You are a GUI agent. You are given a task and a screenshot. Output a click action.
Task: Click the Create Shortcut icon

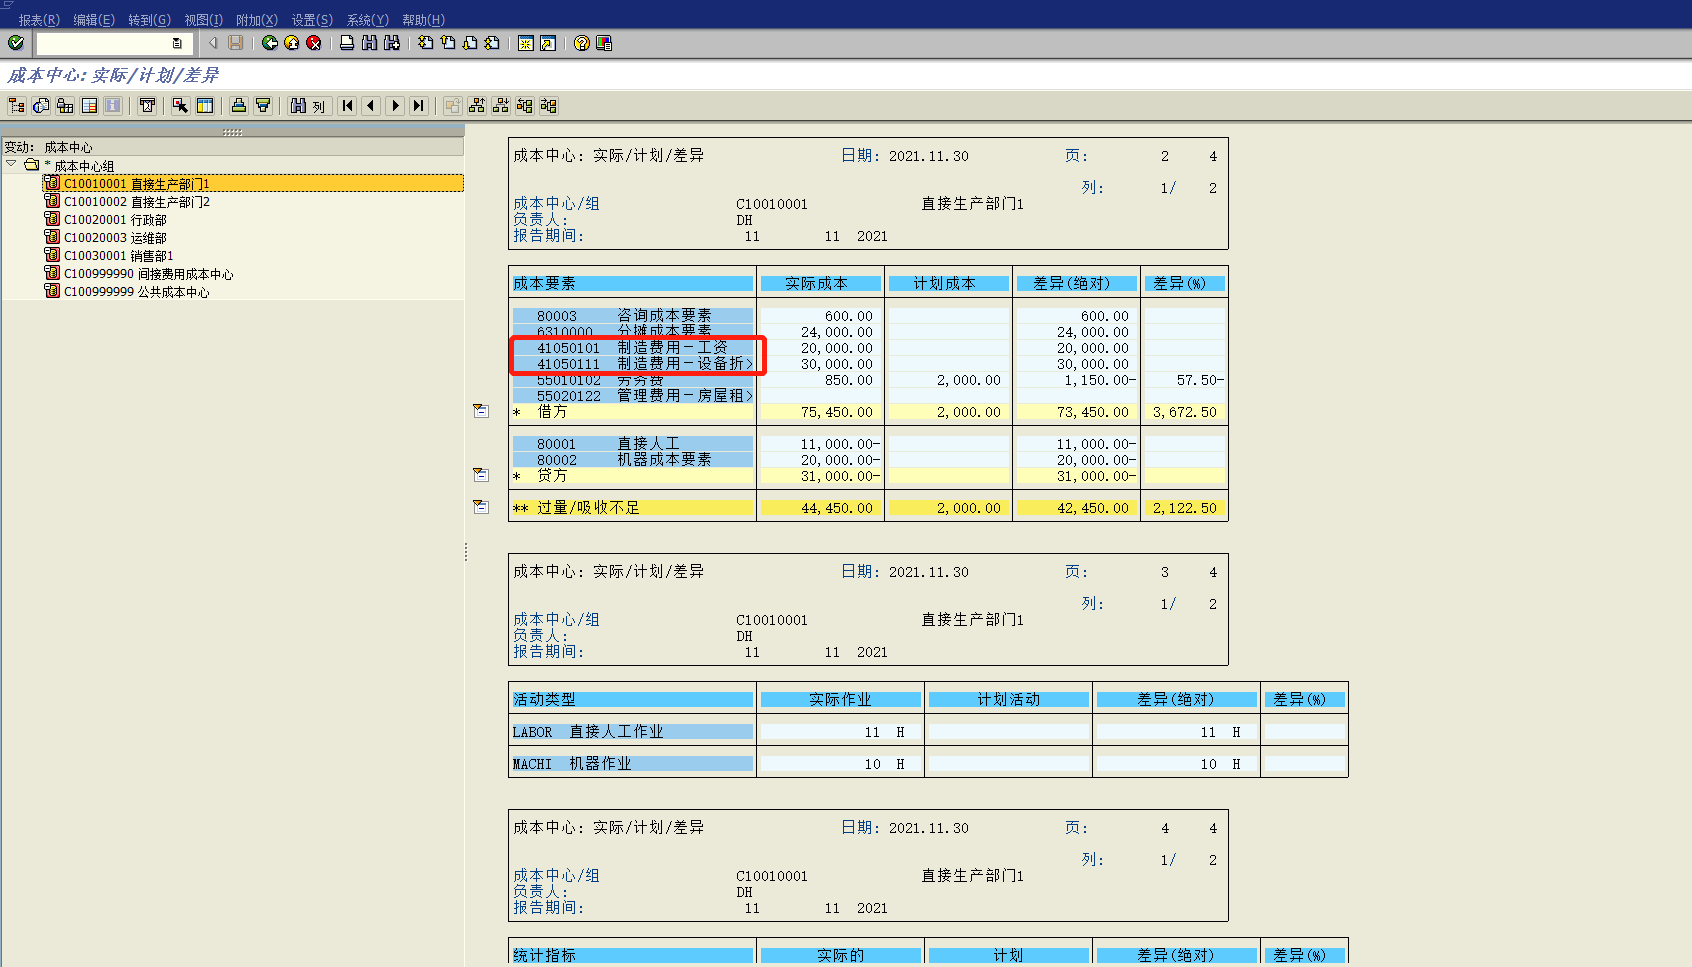548,43
